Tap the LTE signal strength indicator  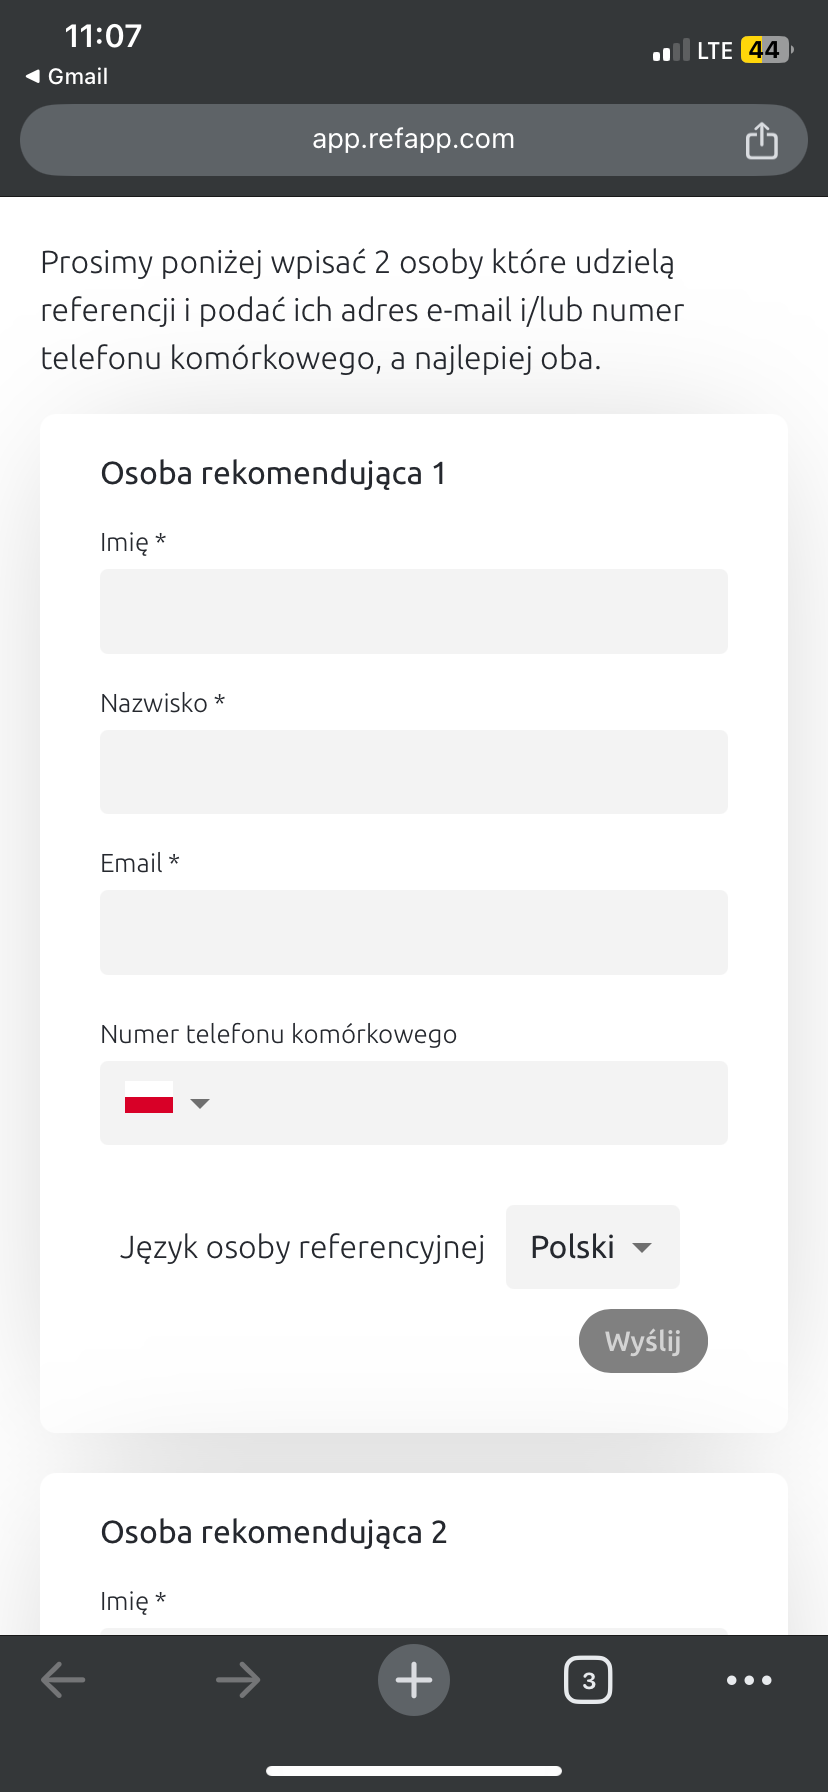671,51
